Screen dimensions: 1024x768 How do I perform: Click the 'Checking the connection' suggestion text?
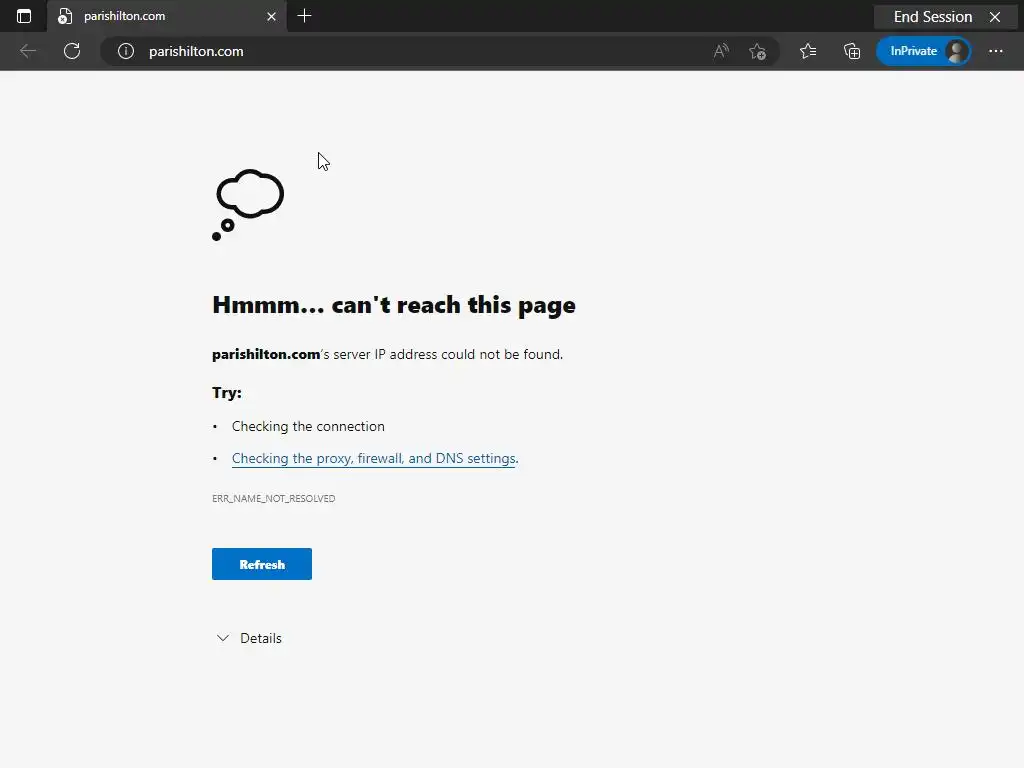(308, 426)
